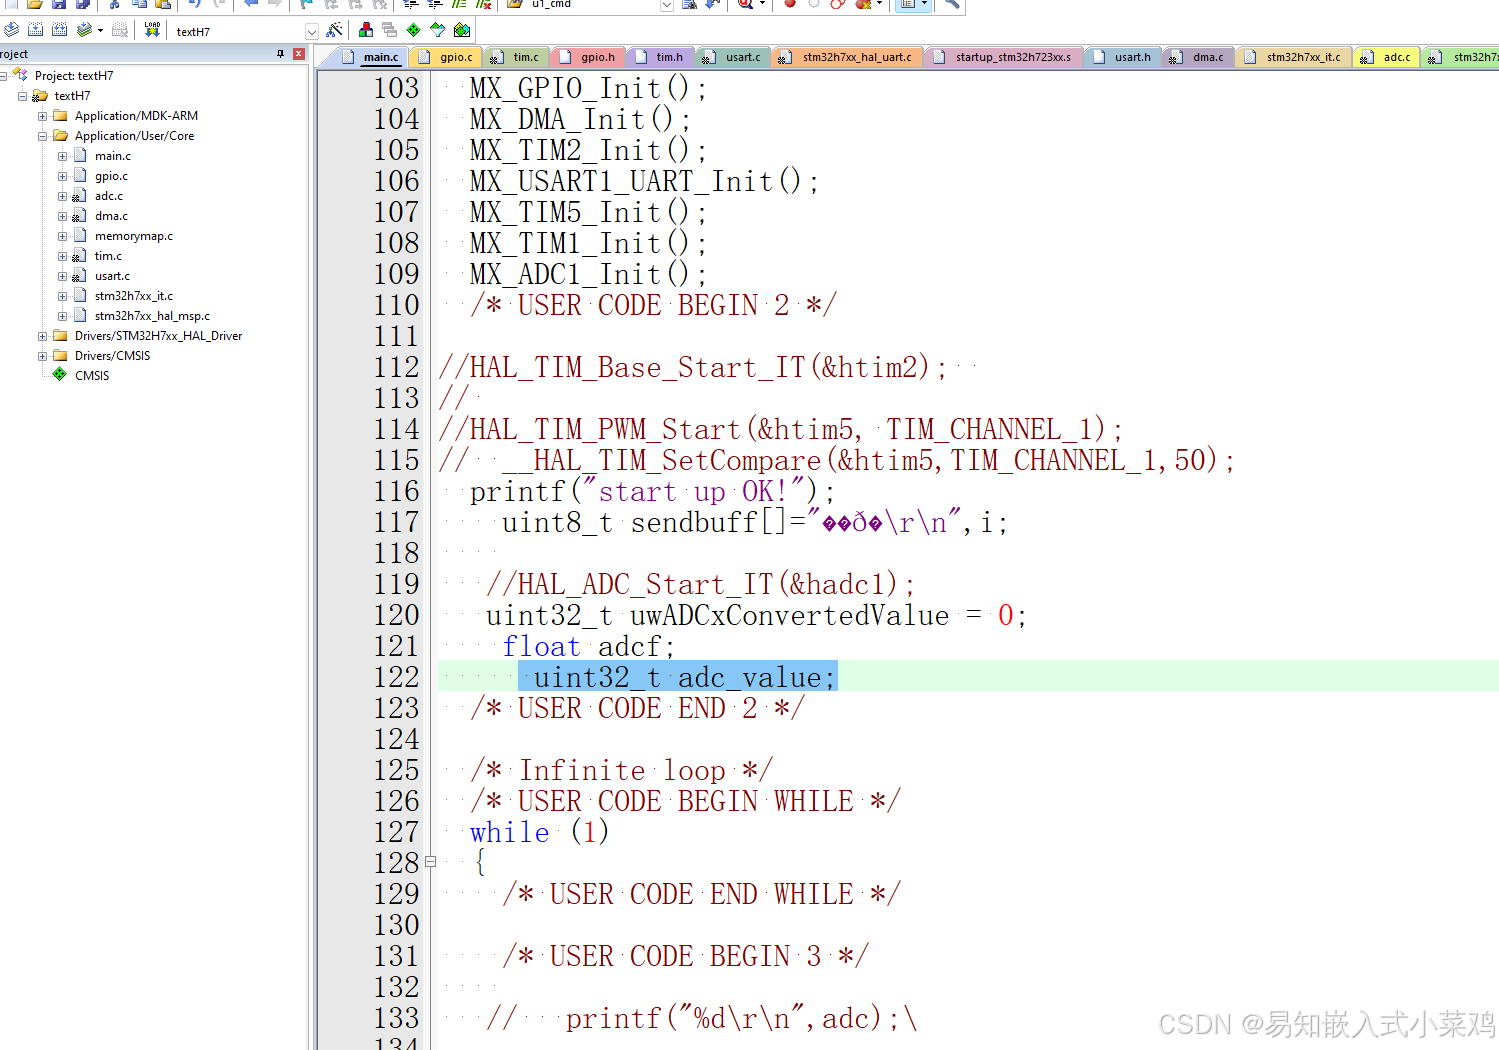1499x1050 pixels.
Task: Click the MX_ADC1_Init() call on line 109
Action: click(588, 274)
